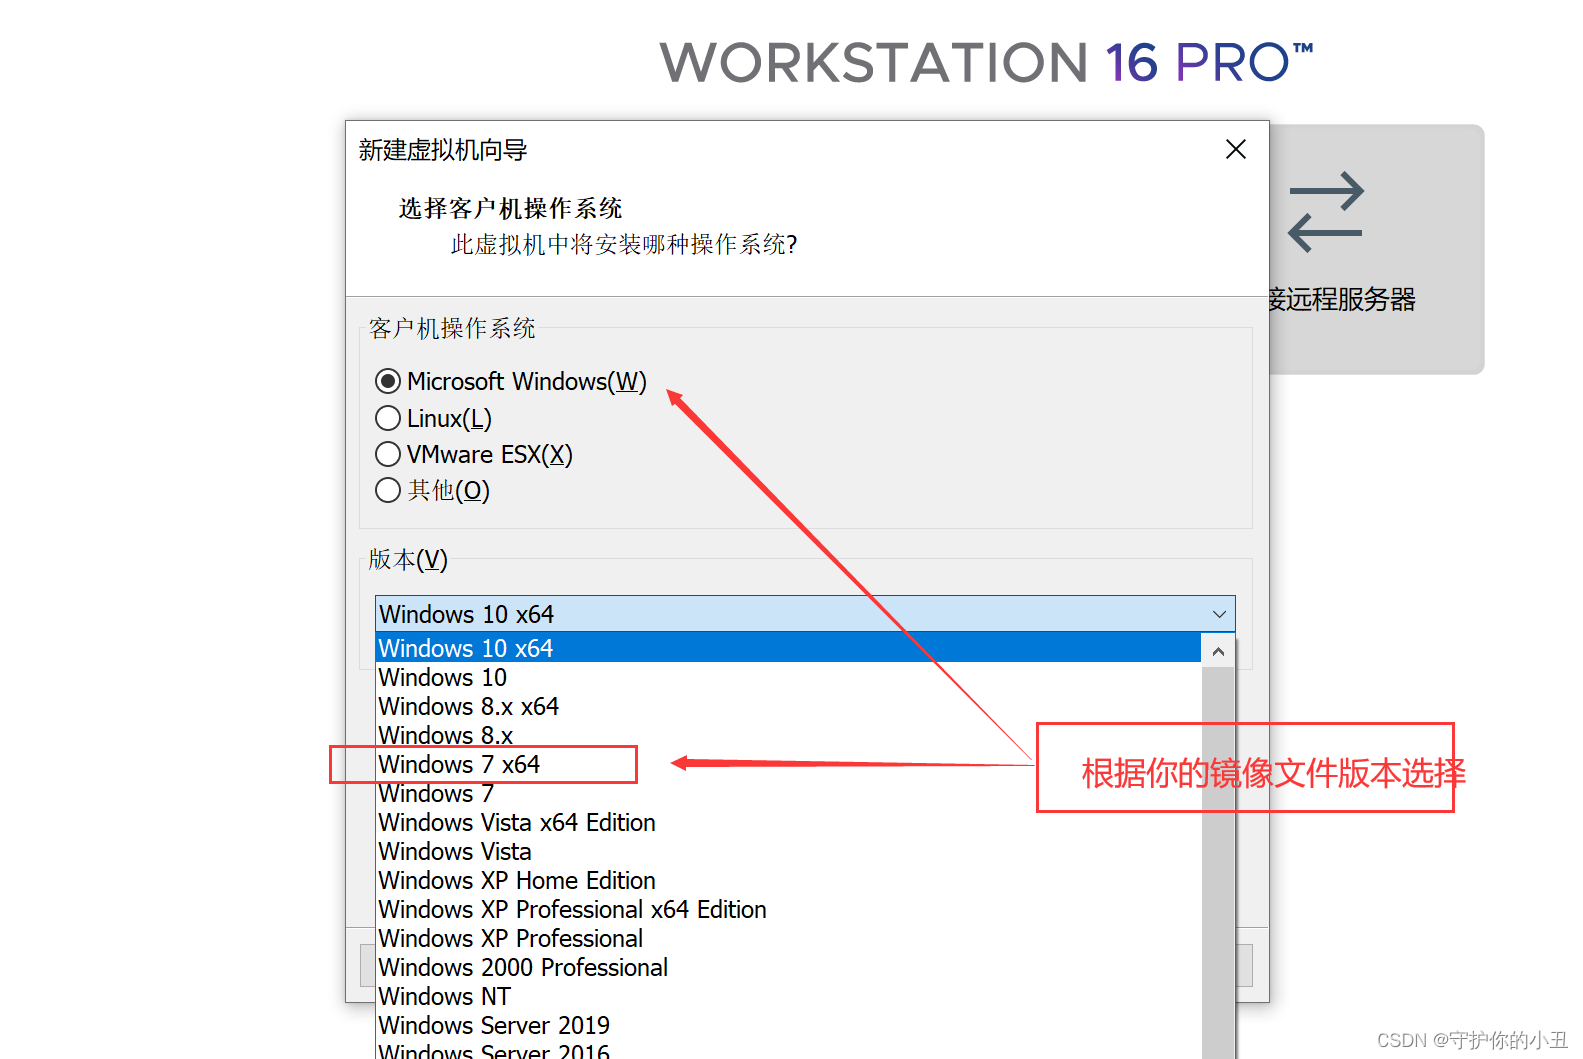Click the scroll-up arrow of the version list

click(x=1218, y=652)
